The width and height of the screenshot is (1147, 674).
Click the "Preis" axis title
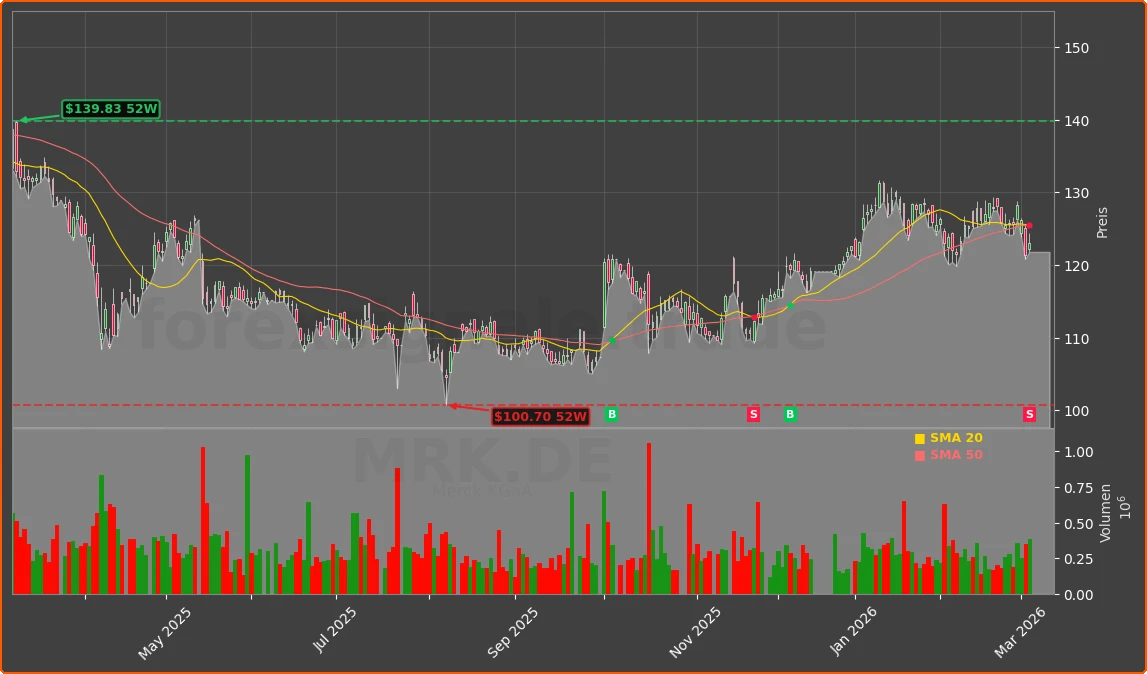tap(1104, 221)
